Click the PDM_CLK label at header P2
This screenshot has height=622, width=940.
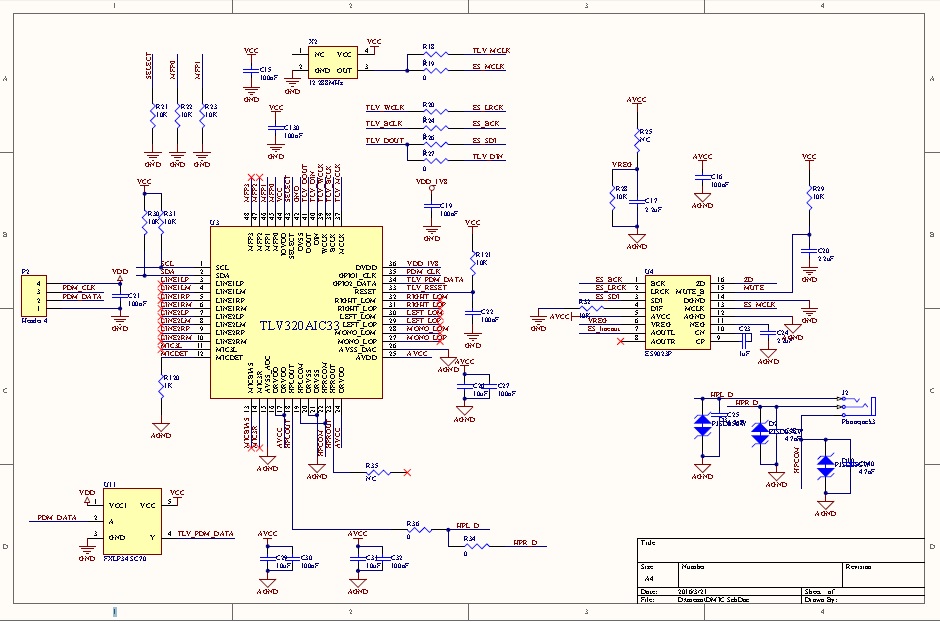(79, 288)
